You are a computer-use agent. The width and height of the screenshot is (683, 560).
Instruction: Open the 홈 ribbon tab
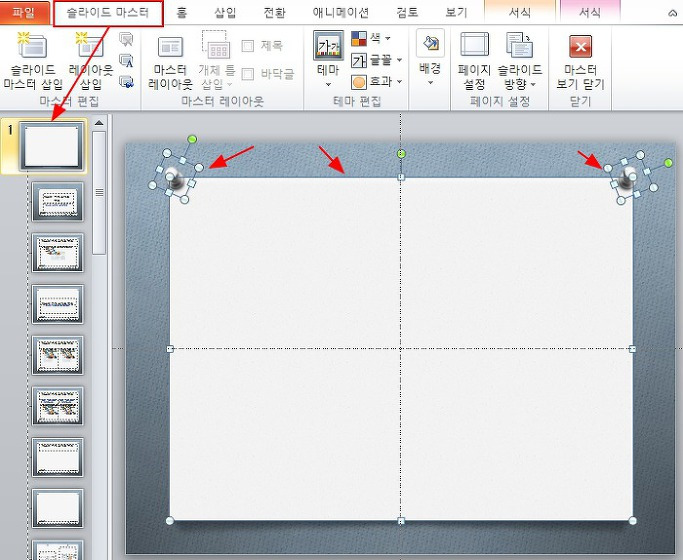point(182,13)
